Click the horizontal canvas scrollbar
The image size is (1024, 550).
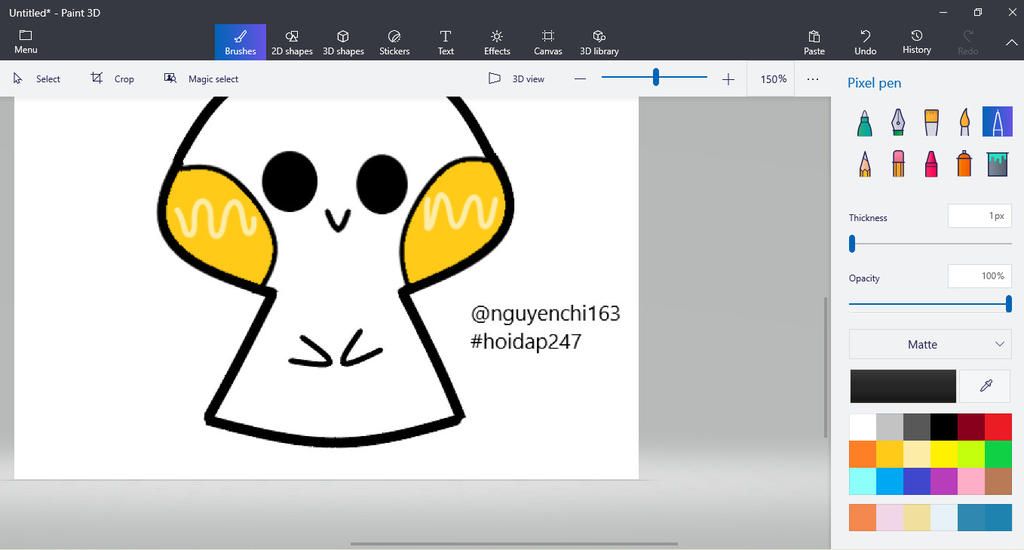point(514,543)
